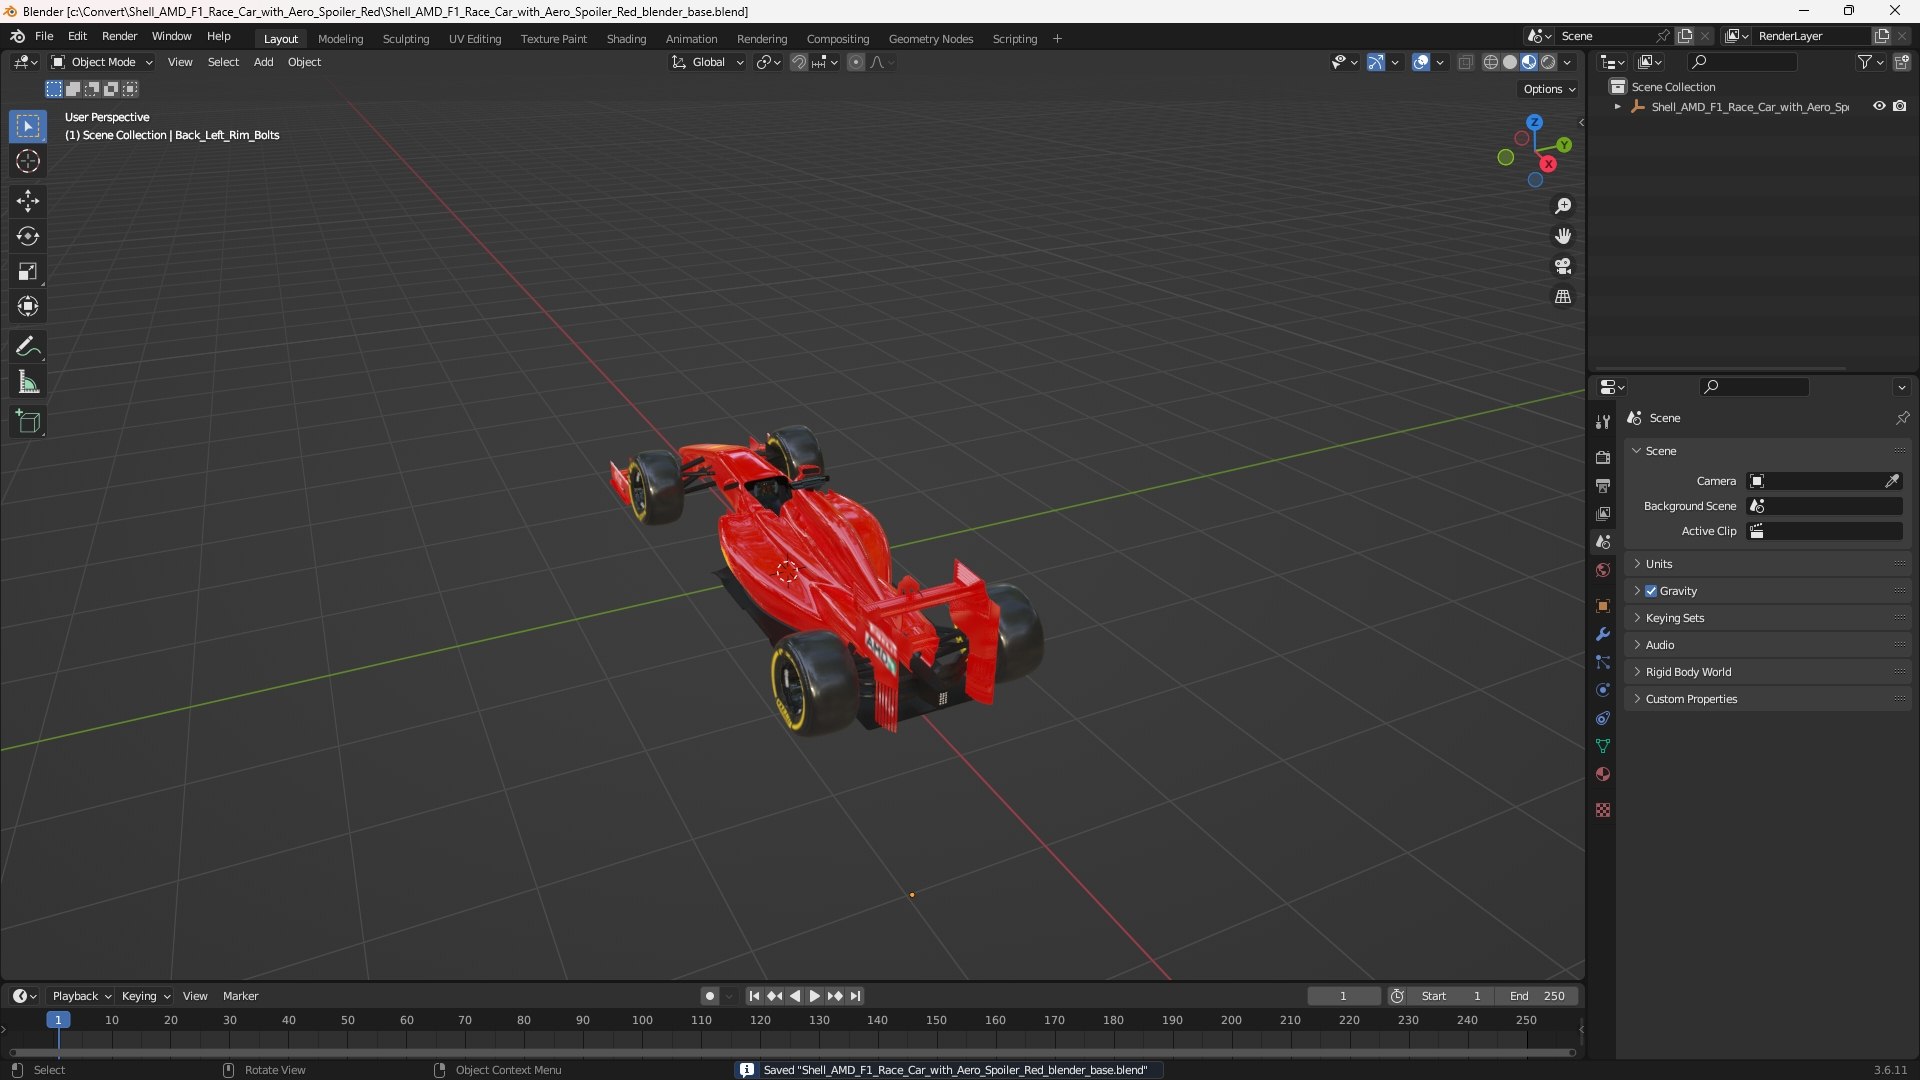Select the Add Cube tool
The height and width of the screenshot is (1080, 1920).
28,422
